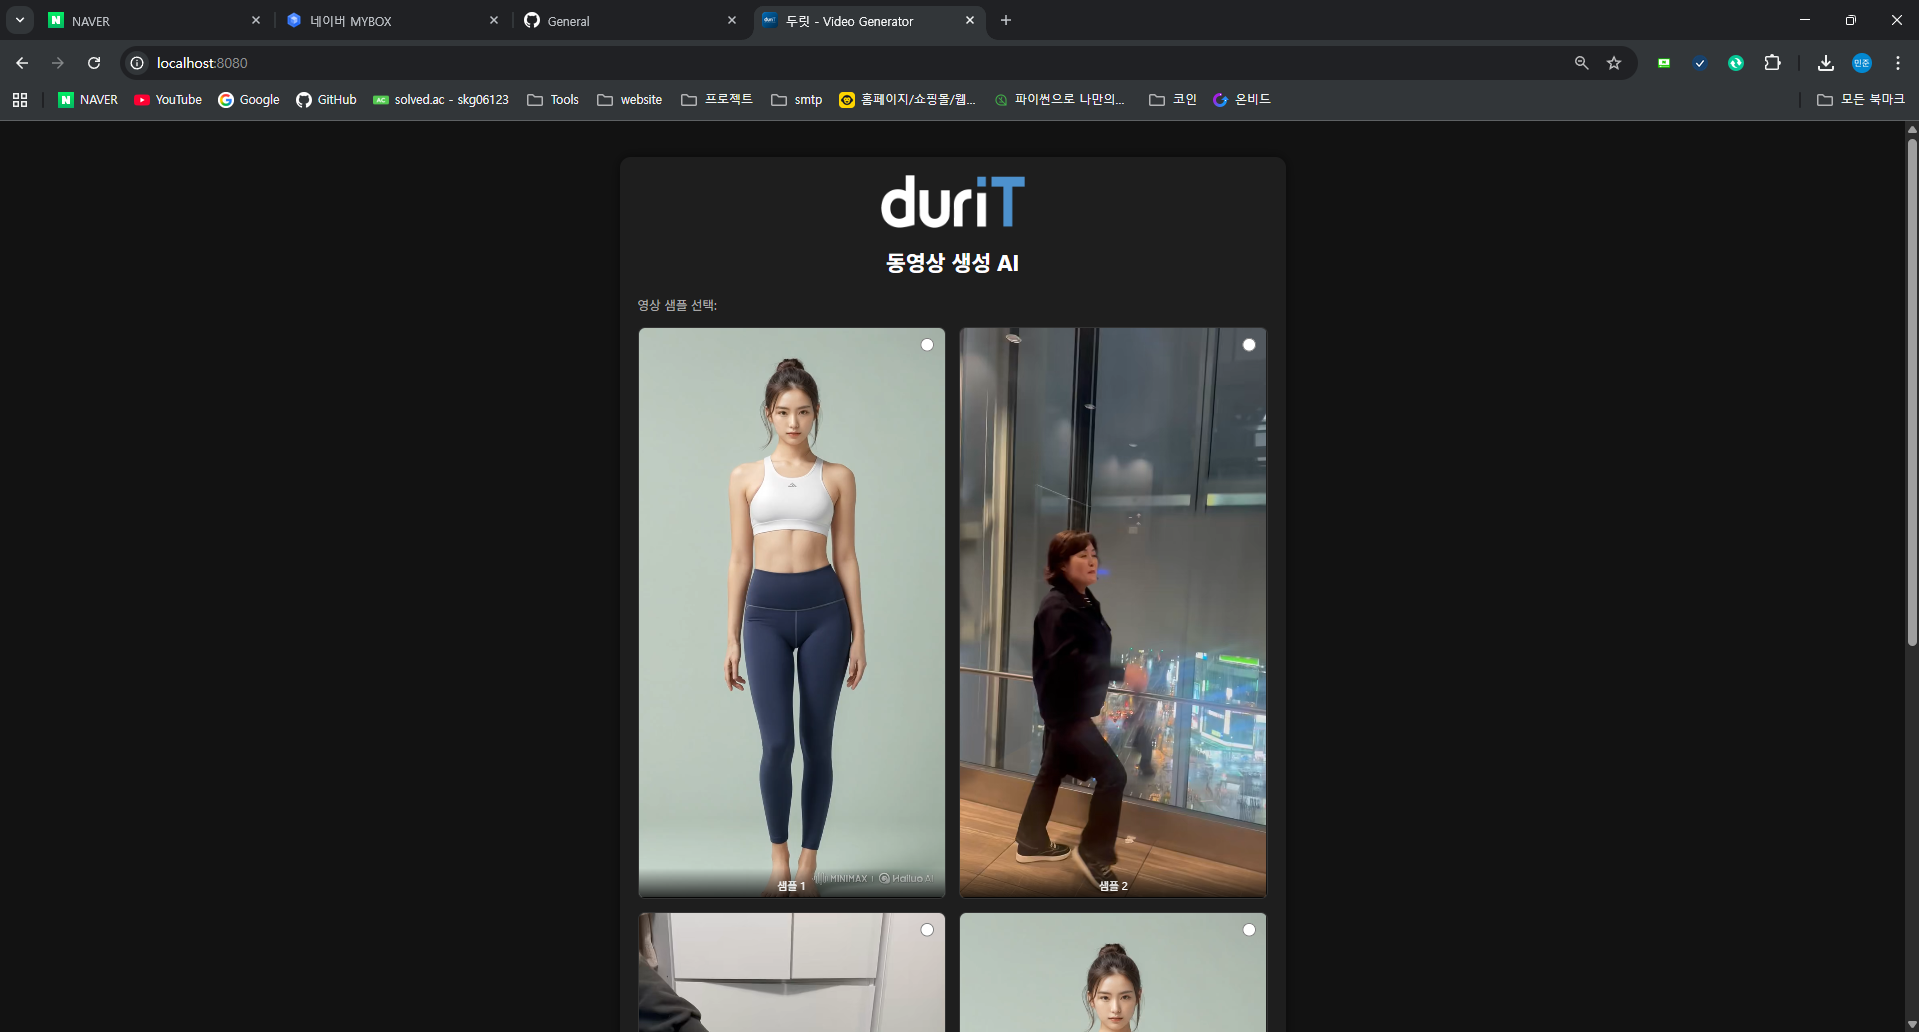Image resolution: width=1919 pixels, height=1032 pixels.
Task: Switch to the NAVER tab
Action: [x=155, y=20]
